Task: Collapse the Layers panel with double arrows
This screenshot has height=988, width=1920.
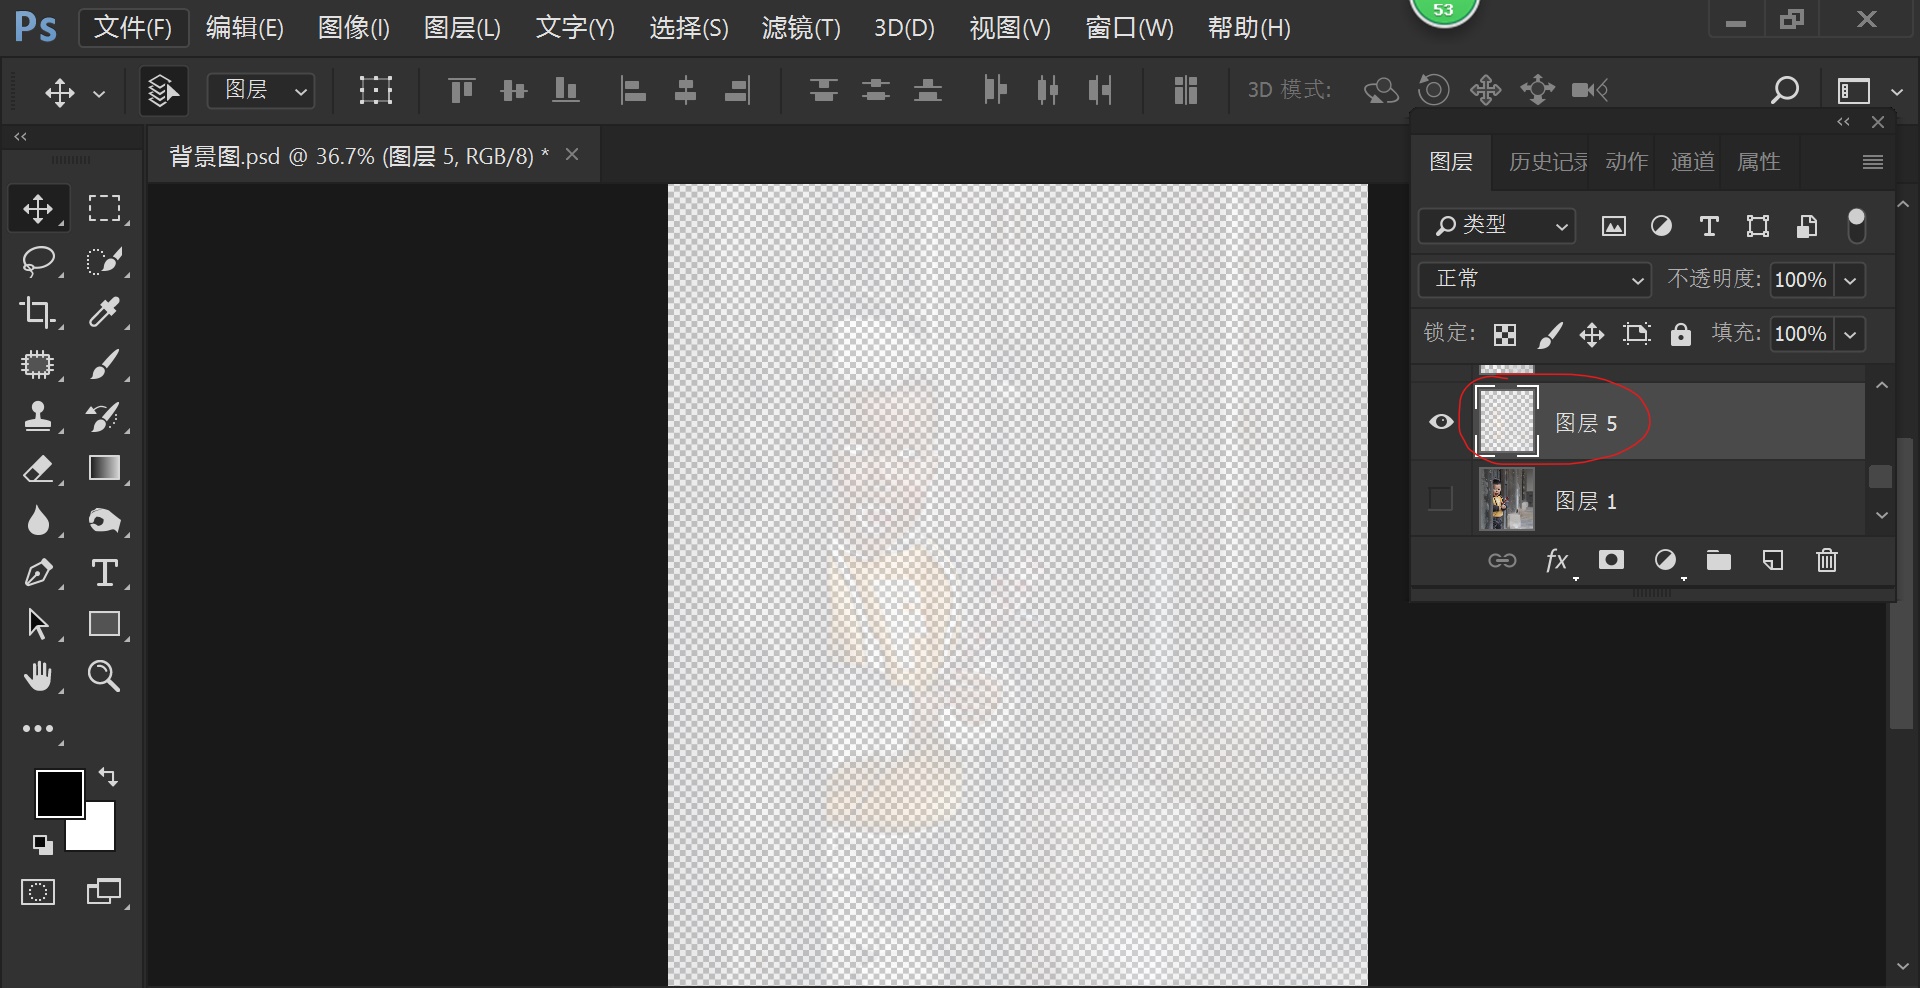Action: click(x=1843, y=122)
